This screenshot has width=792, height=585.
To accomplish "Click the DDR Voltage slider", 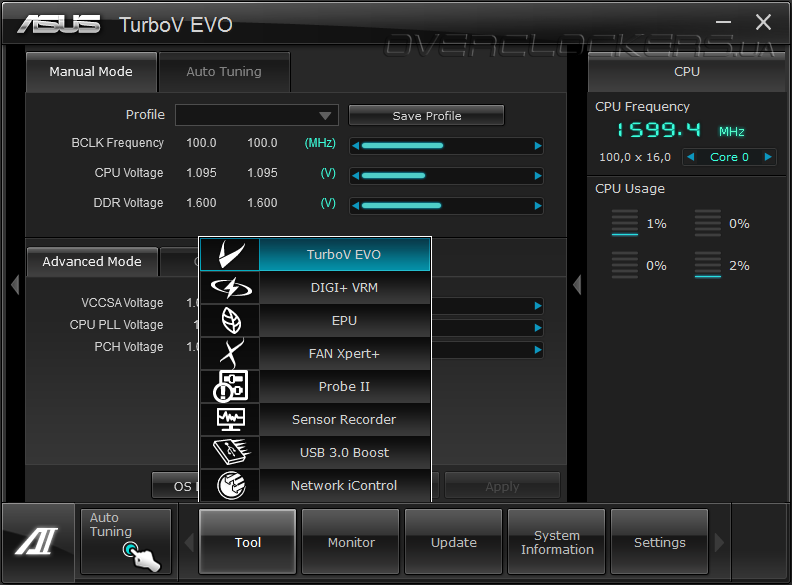I will (x=447, y=206).
